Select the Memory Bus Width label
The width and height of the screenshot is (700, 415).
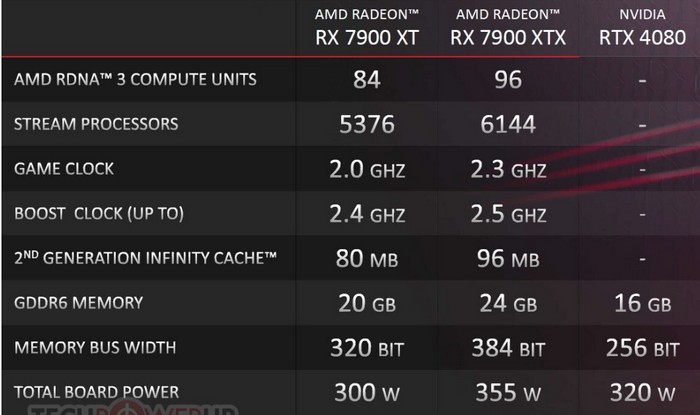pyautogui.click(x=95, y=348)
